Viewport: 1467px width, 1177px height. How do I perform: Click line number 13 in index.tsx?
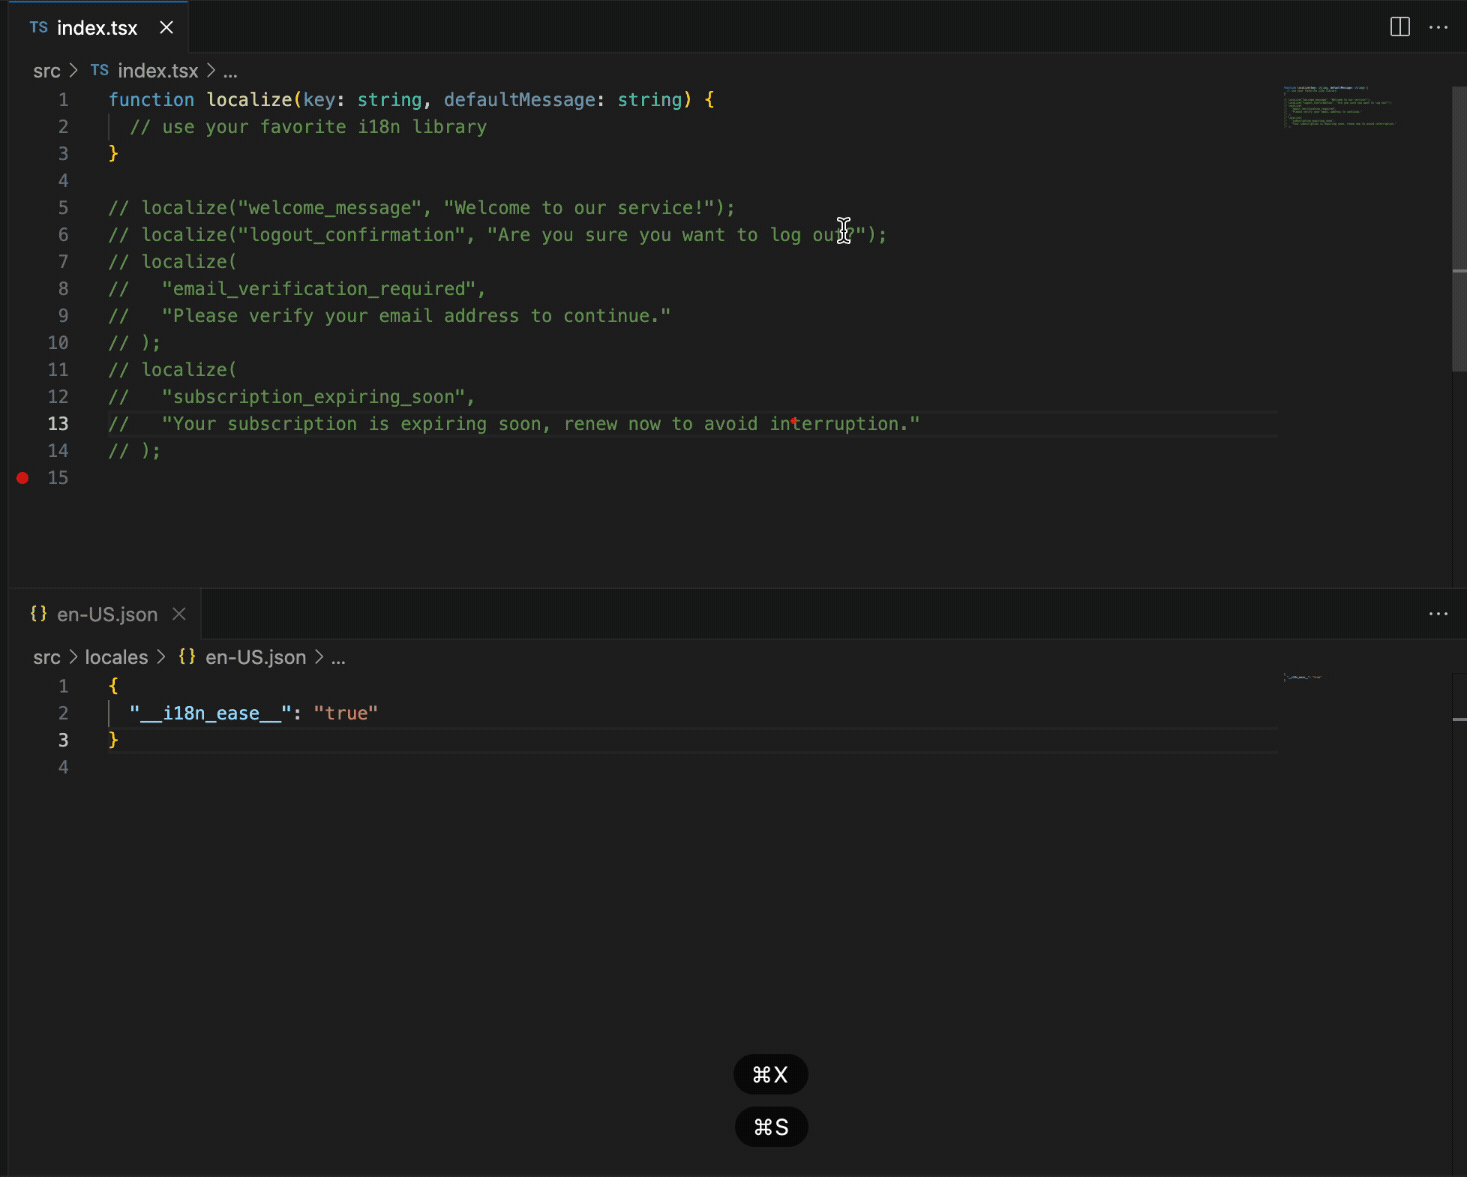tap(58, 424)
